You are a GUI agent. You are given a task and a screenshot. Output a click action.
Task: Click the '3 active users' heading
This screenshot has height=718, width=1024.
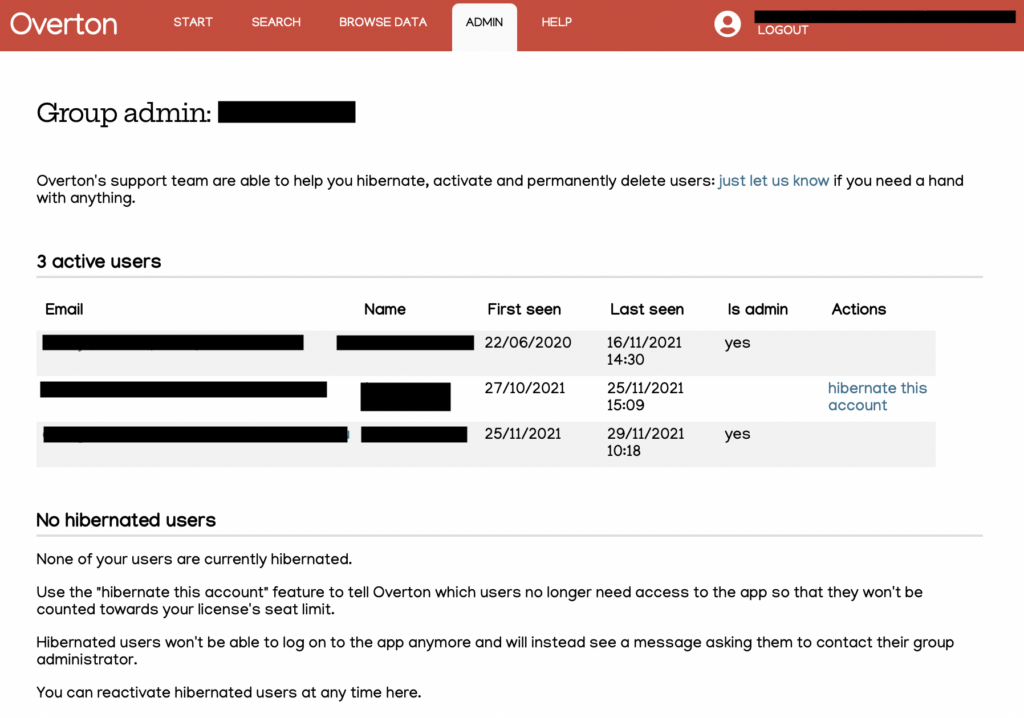point(99,261)
